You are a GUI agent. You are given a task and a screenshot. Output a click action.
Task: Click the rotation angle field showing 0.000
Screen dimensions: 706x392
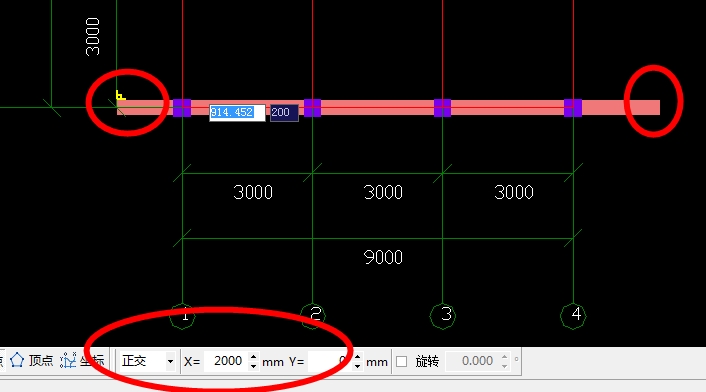point(472,361)
